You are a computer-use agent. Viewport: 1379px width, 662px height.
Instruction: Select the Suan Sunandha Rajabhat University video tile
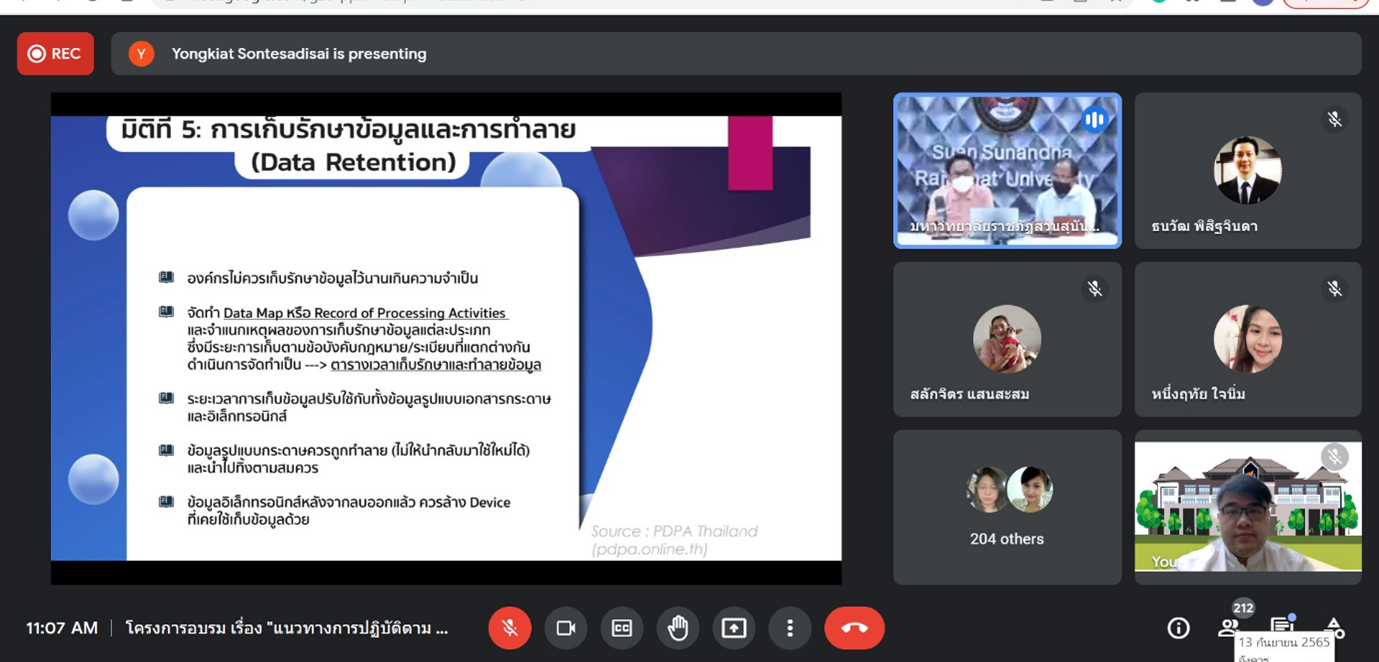[x=1006, y=170]
